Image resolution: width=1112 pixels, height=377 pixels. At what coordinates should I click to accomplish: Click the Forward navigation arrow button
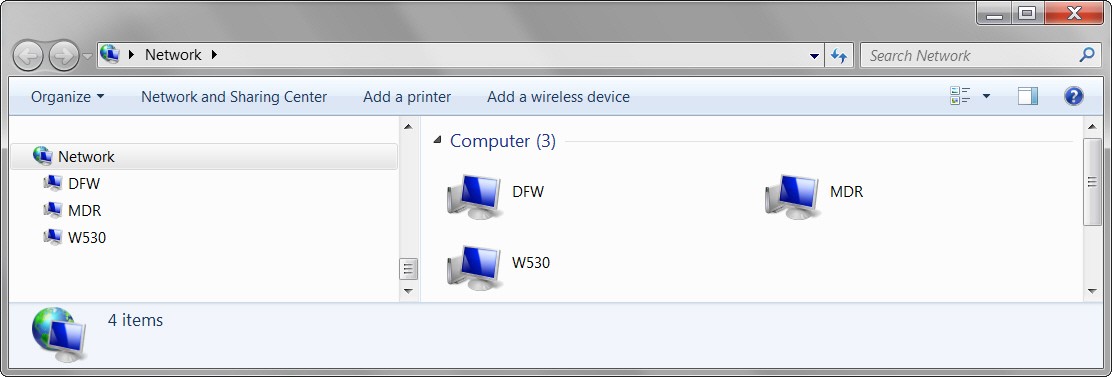63,55
